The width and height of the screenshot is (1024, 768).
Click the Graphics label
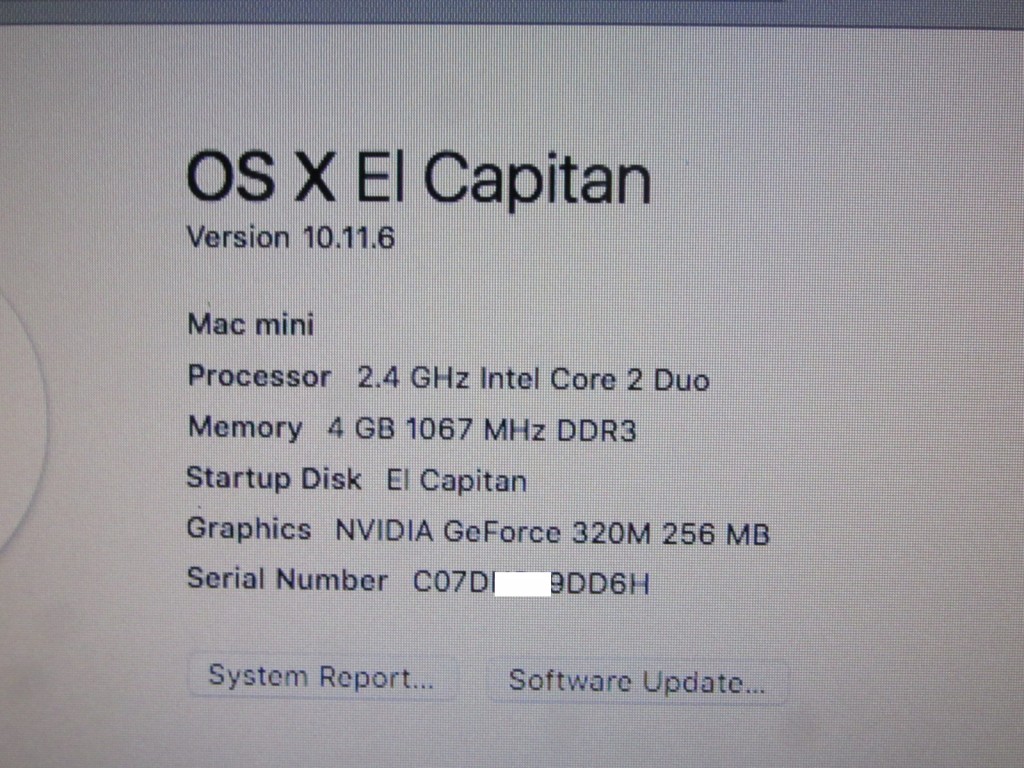coord(249,529)
